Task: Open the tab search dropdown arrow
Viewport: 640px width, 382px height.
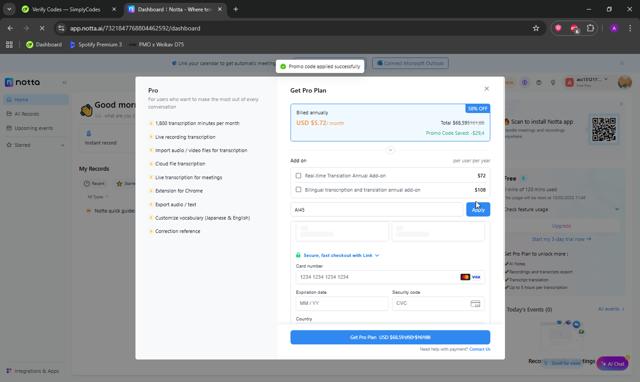Action: (9, 9)
